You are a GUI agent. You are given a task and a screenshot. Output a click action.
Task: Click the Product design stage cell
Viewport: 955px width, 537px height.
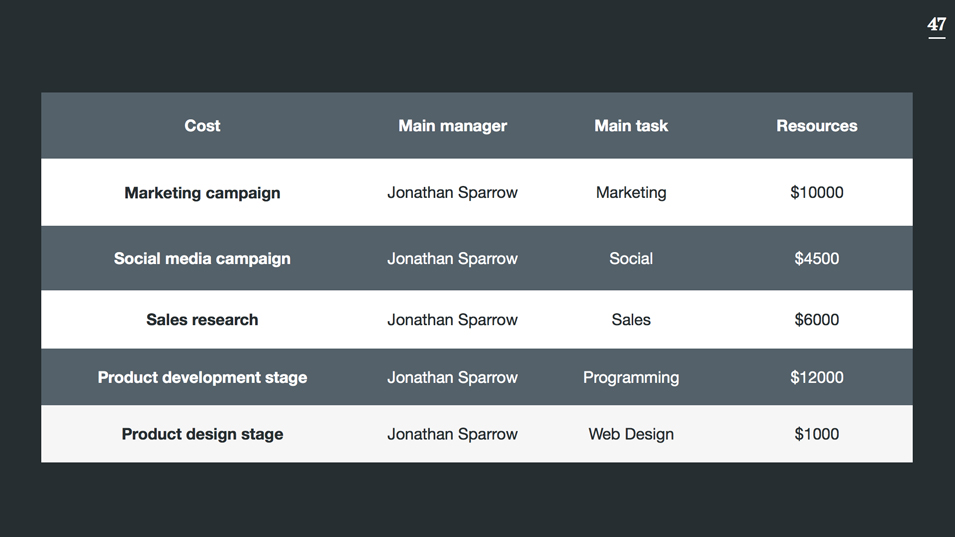202,434
